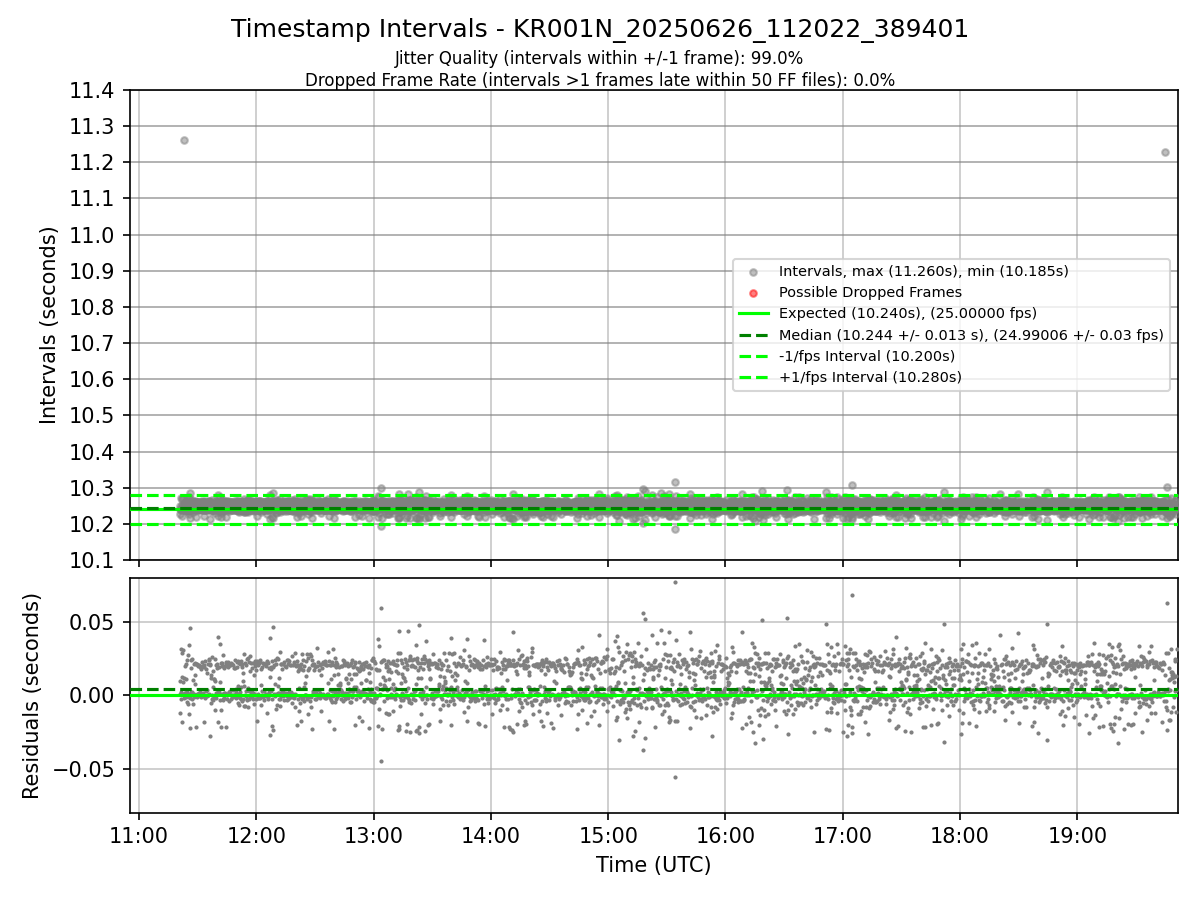The height and width of the screenshot is (900, 1200).
Task: Click the 'Time (UTC)' x-axis label
Action: click(x=653, y=865)
